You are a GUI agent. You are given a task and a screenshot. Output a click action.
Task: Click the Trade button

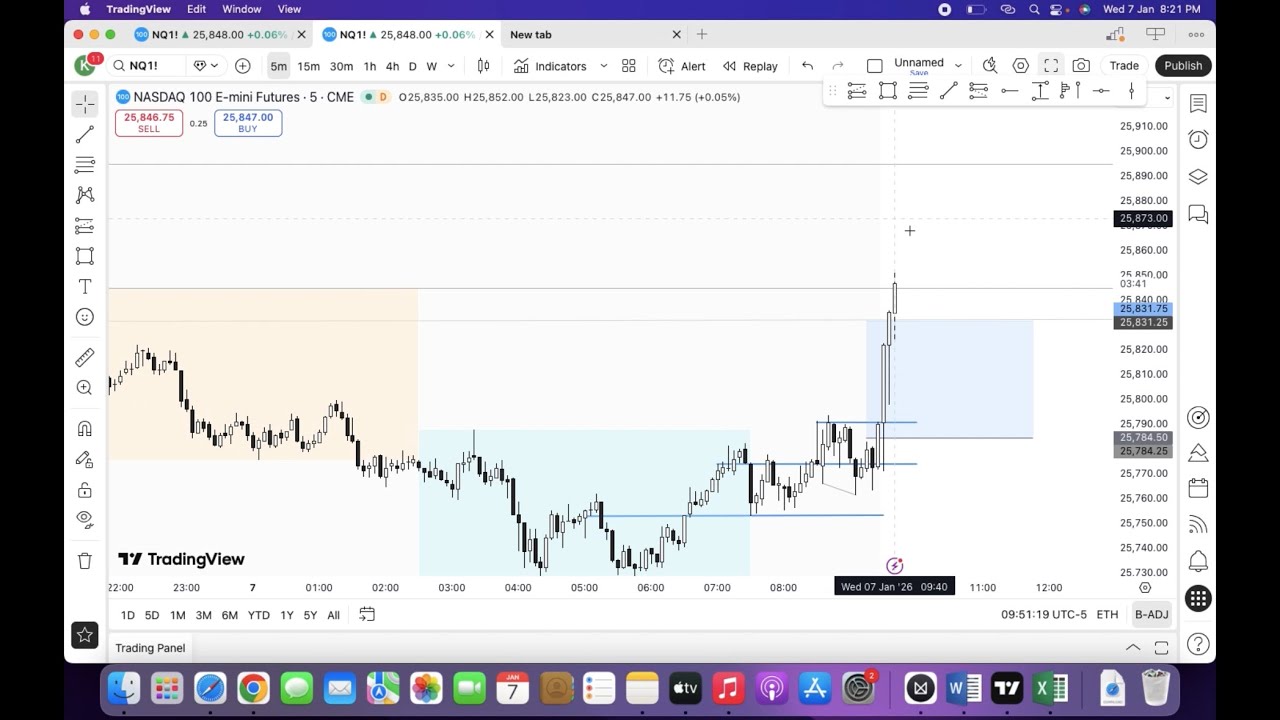click(1124, 66)
